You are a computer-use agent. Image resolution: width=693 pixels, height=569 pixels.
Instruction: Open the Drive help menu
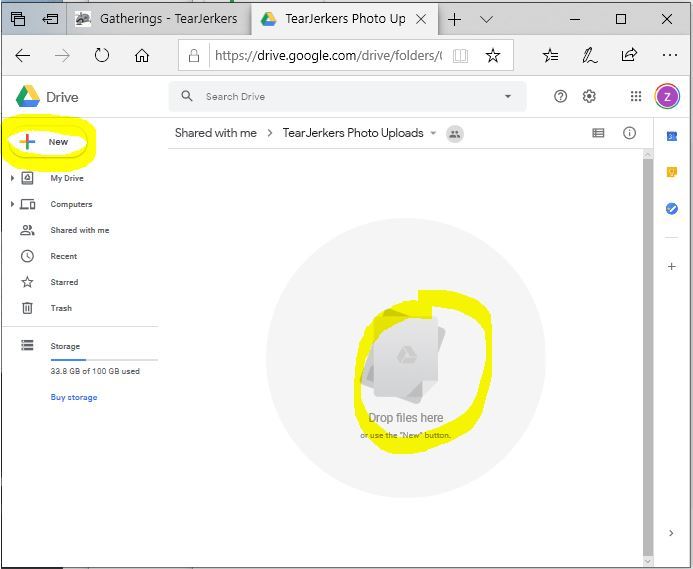[x=560, y=96]
